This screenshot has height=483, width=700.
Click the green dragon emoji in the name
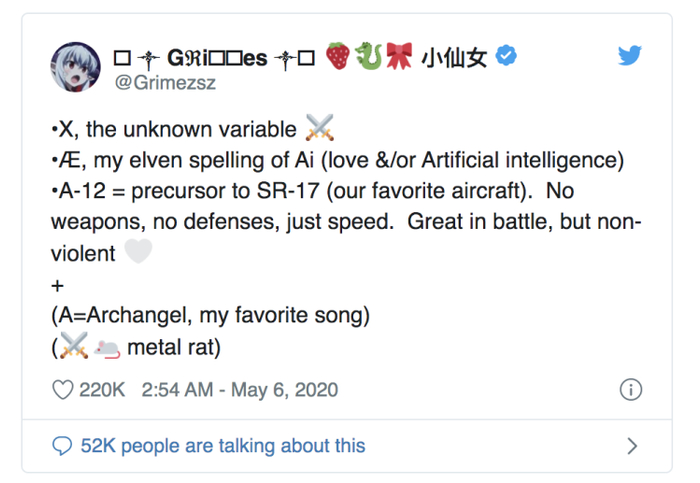tap(370, 57)
